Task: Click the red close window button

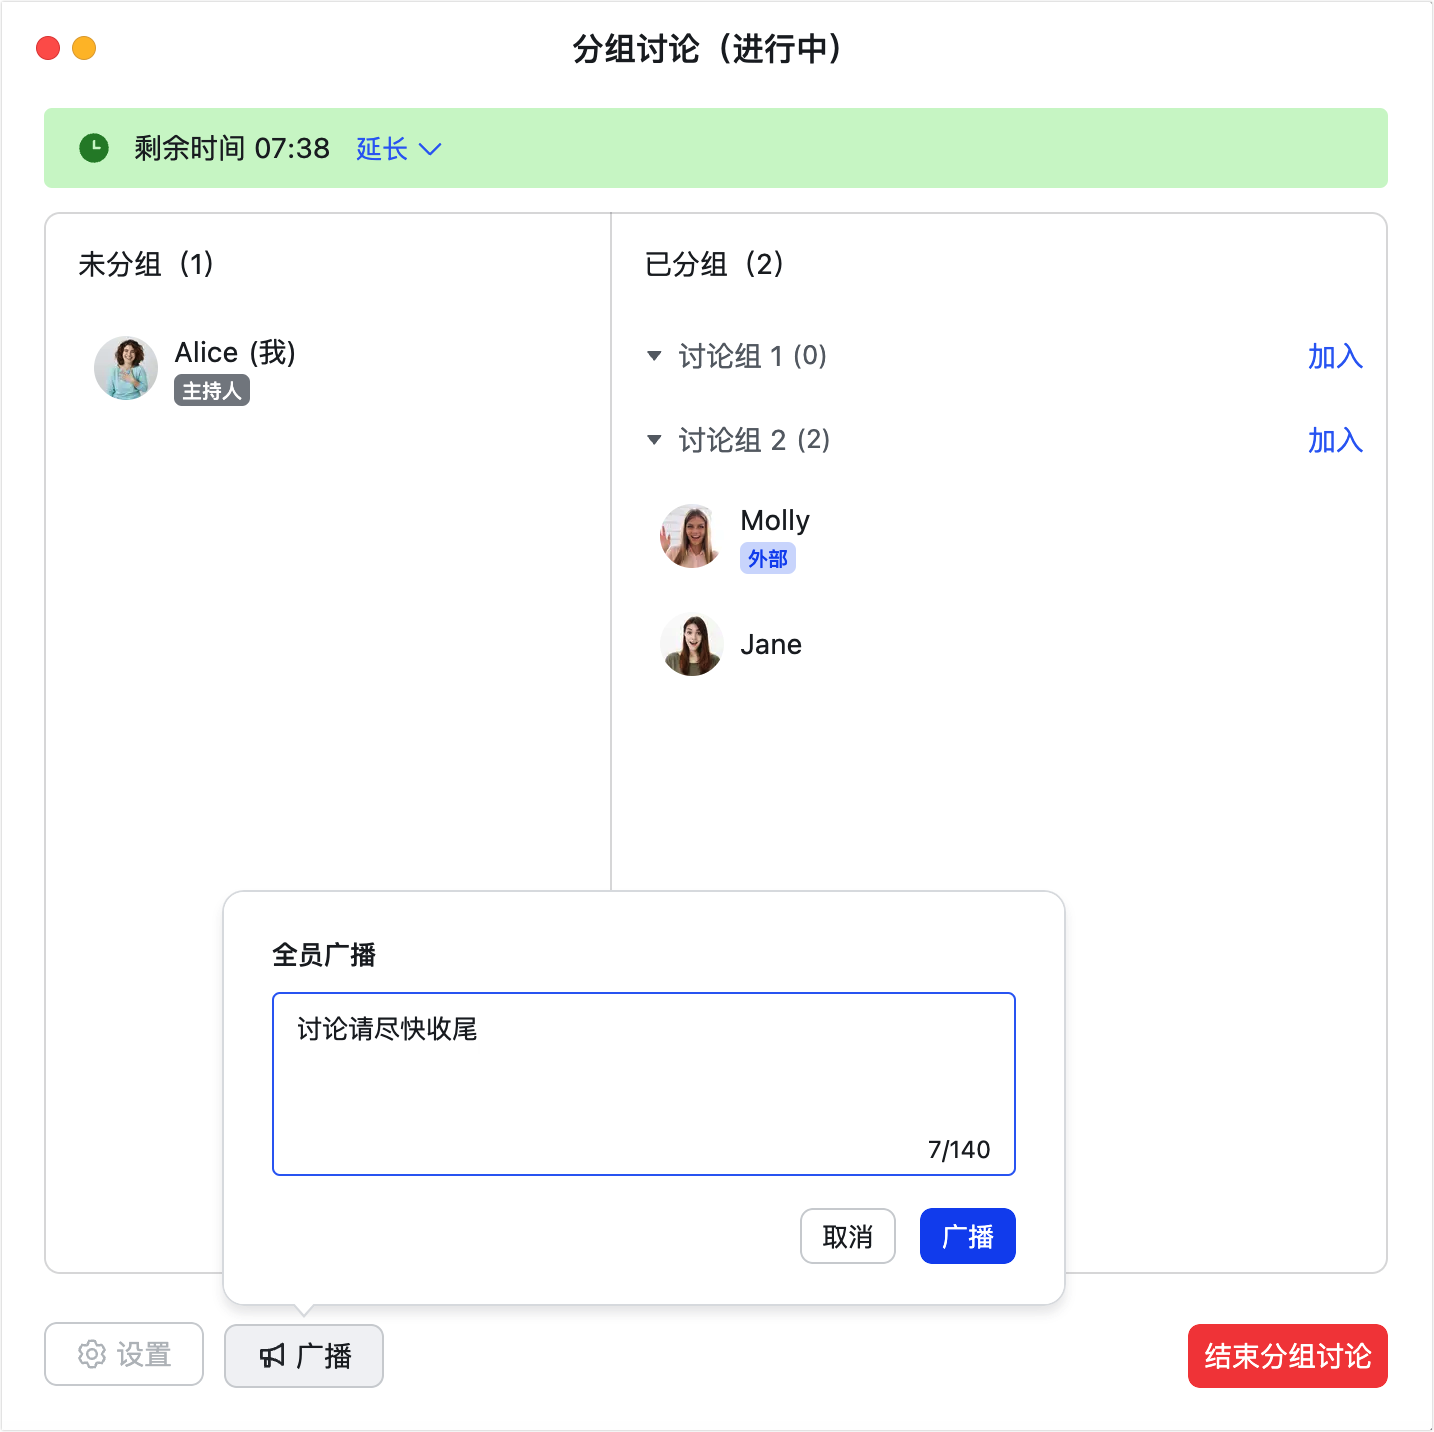Action: 48,48
